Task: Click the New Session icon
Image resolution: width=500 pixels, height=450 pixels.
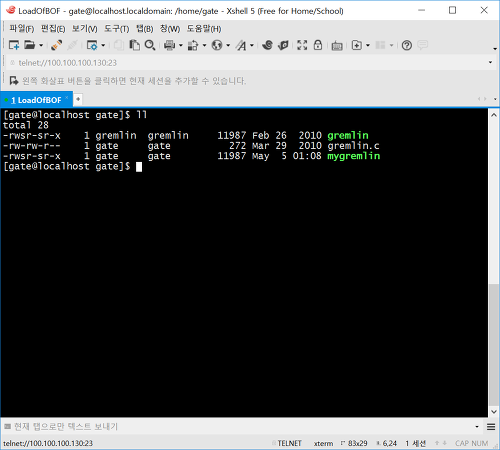Action: point(14,45)
